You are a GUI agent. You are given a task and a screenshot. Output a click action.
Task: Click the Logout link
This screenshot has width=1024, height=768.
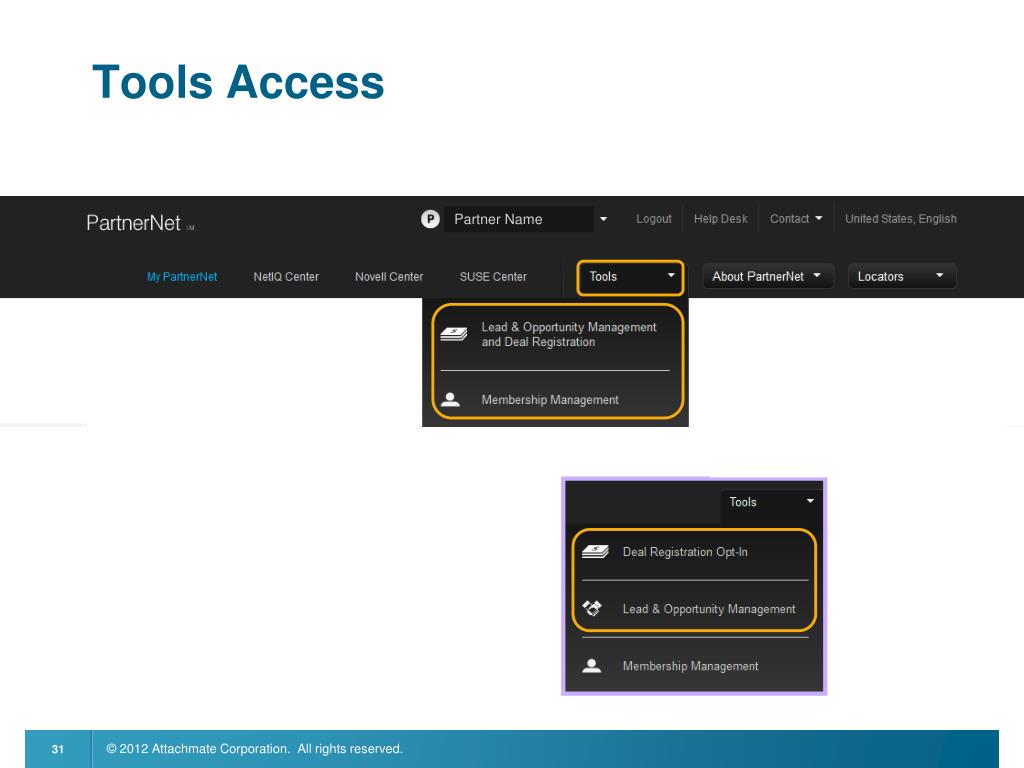point(654,219)
